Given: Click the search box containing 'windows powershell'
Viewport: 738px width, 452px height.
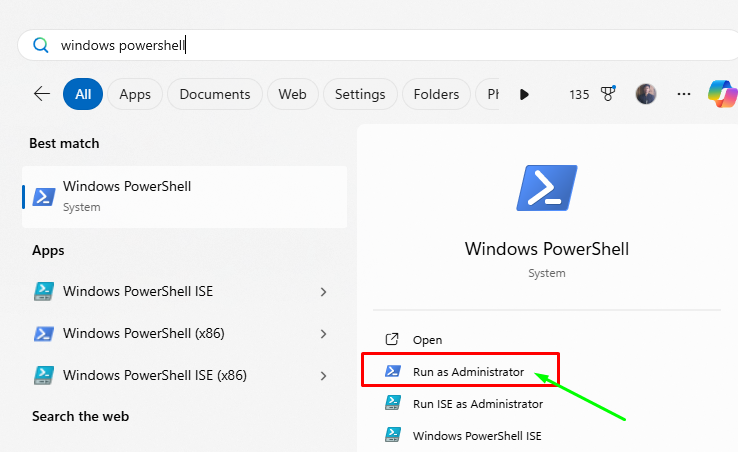Looking at the screenshot, I should [377, 45].
